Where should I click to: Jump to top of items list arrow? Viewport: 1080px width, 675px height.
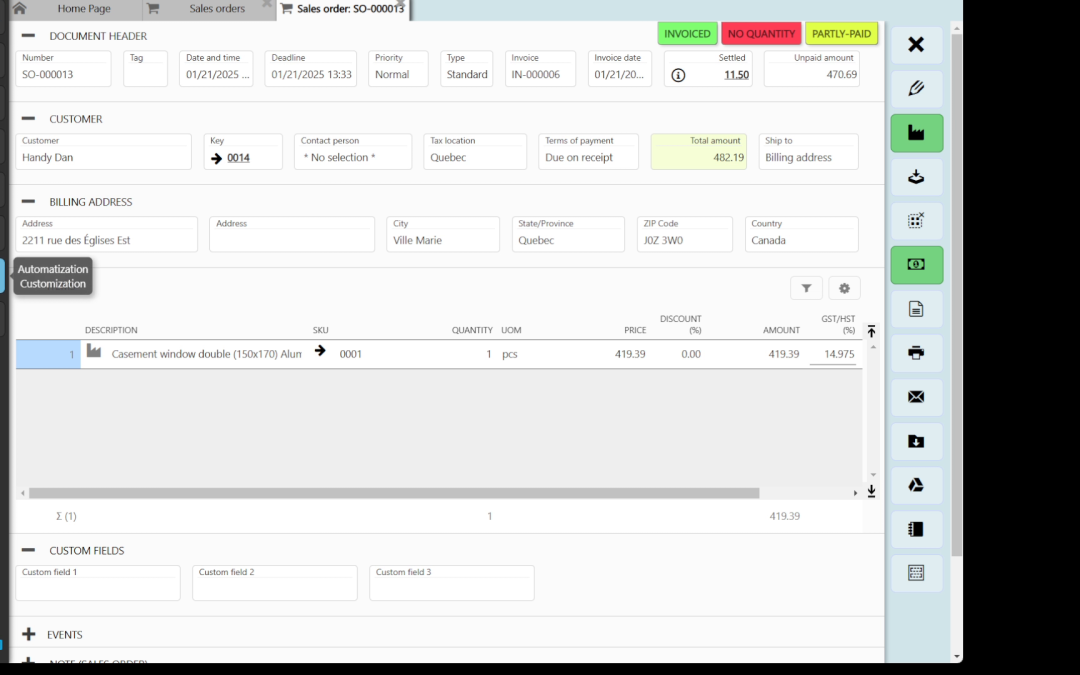point(871,331)
